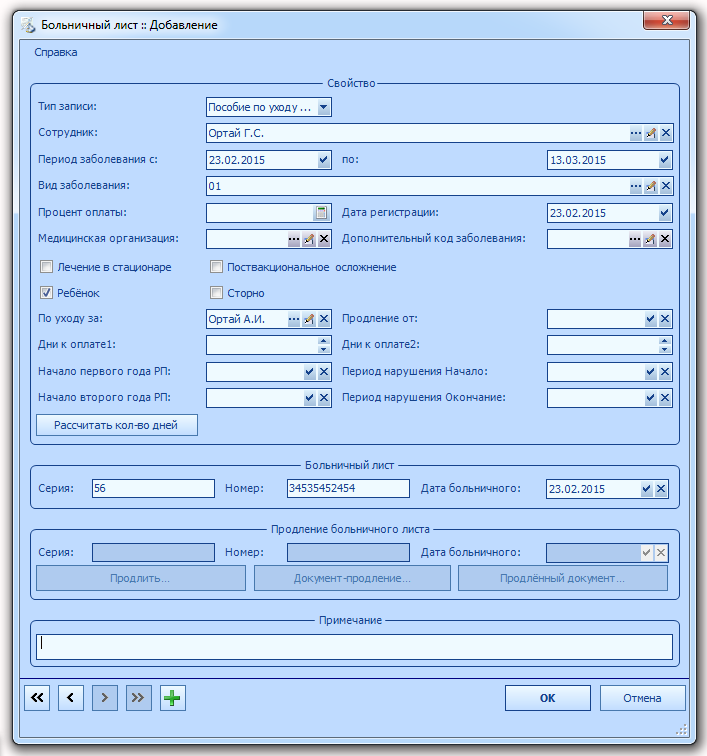Uncheck the Ребёнок checkbox

click(46, 293)
